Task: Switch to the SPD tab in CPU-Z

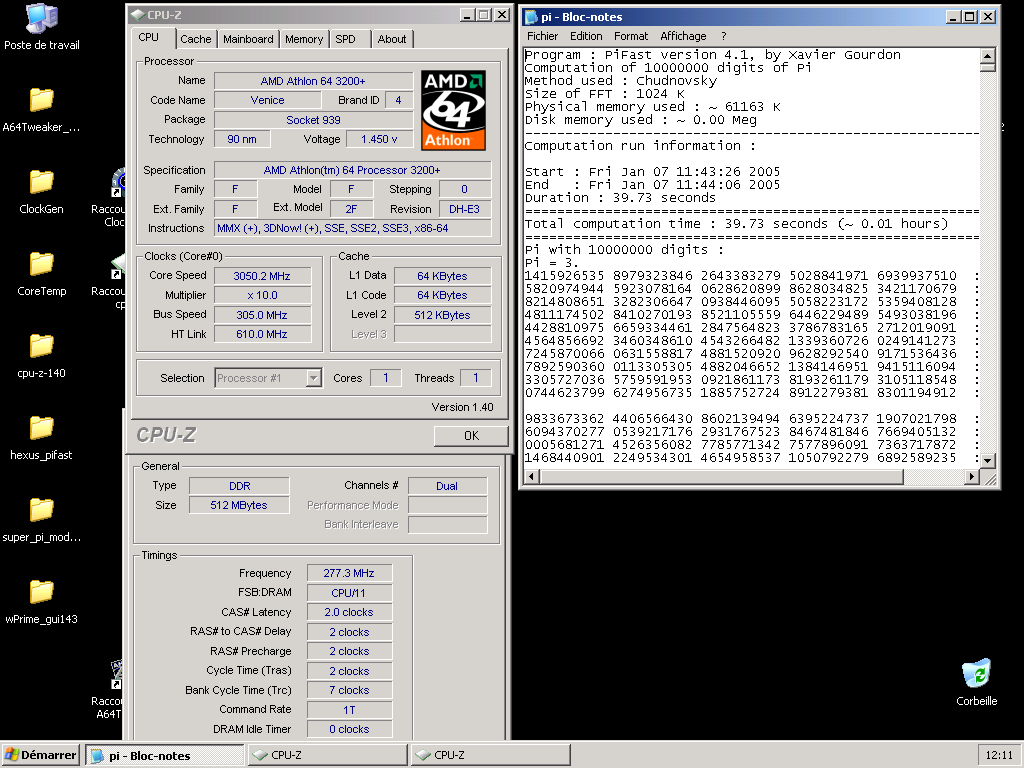Action: (345, 39)
